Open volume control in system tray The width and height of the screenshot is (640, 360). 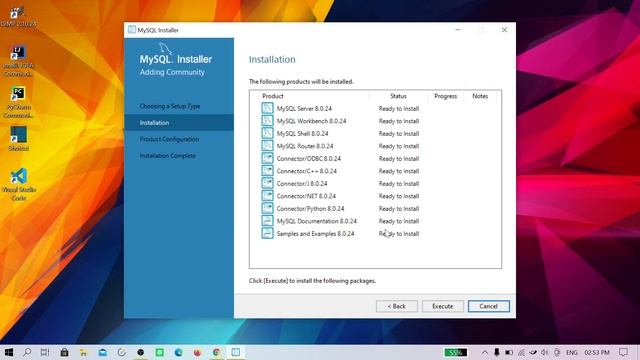coord(544,352)
